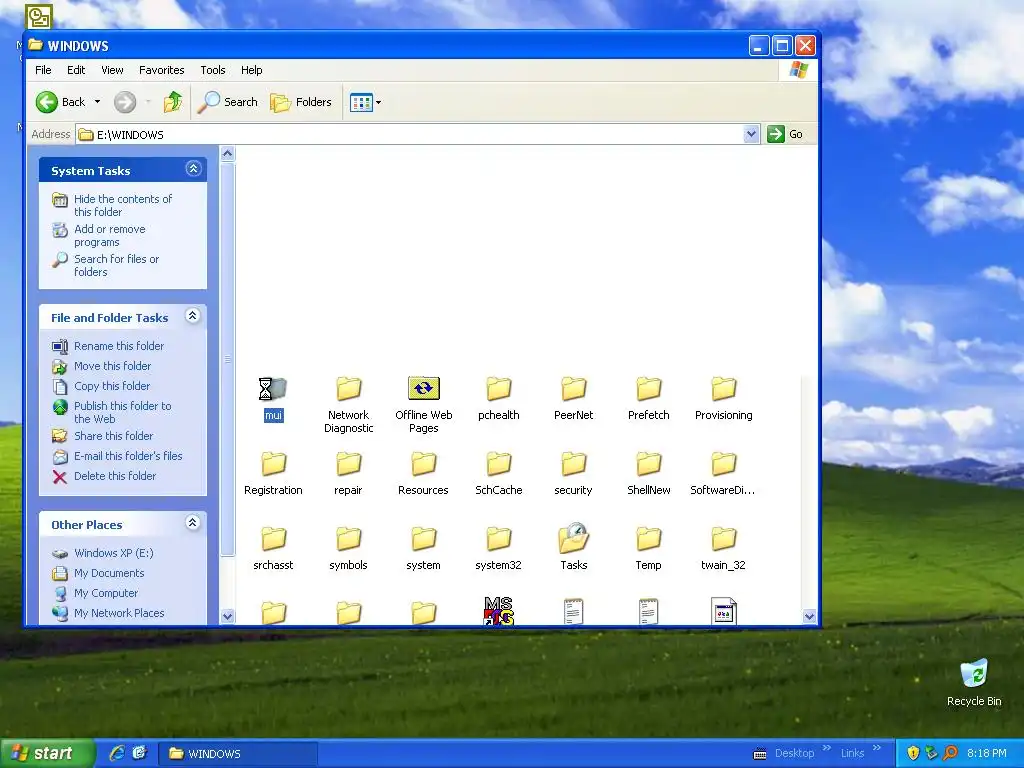
Task: Click Add or remove programs link
Action: [x=110, y=235]
